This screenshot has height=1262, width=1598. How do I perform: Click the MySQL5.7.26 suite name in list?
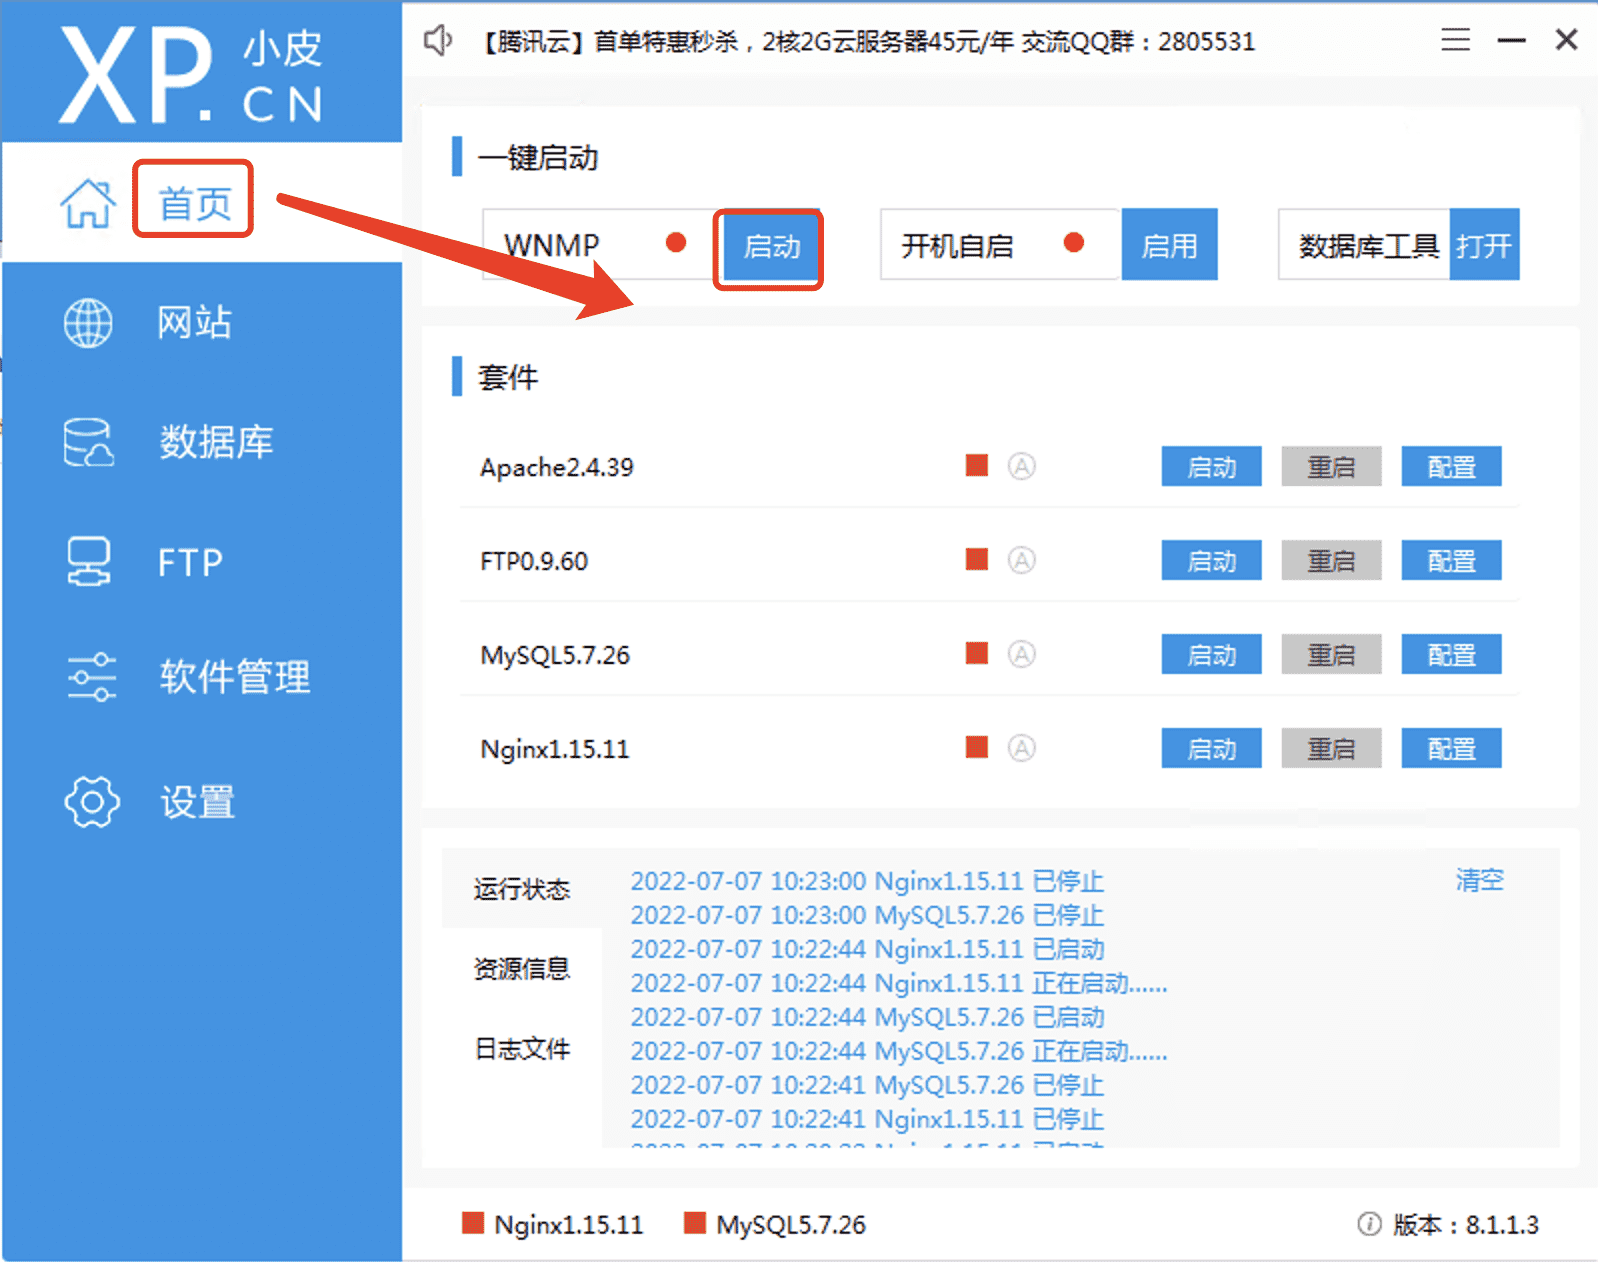[555, 655]
